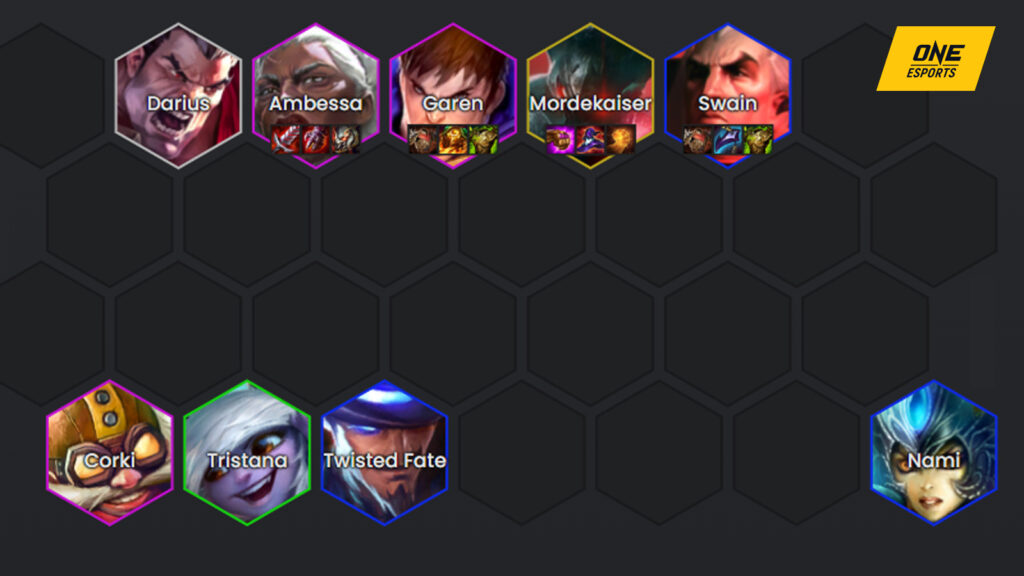This screenshot has width=1024, height=576.
Task: Click Swain's first brown armor item
Action: click(697, 140)
